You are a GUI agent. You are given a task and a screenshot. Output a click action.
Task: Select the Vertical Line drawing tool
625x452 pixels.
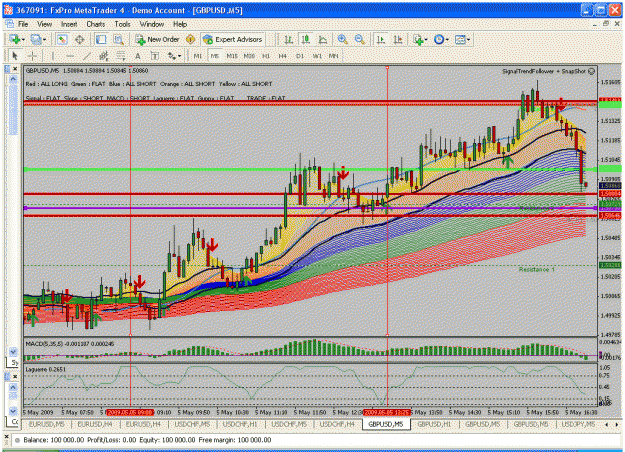53,56
